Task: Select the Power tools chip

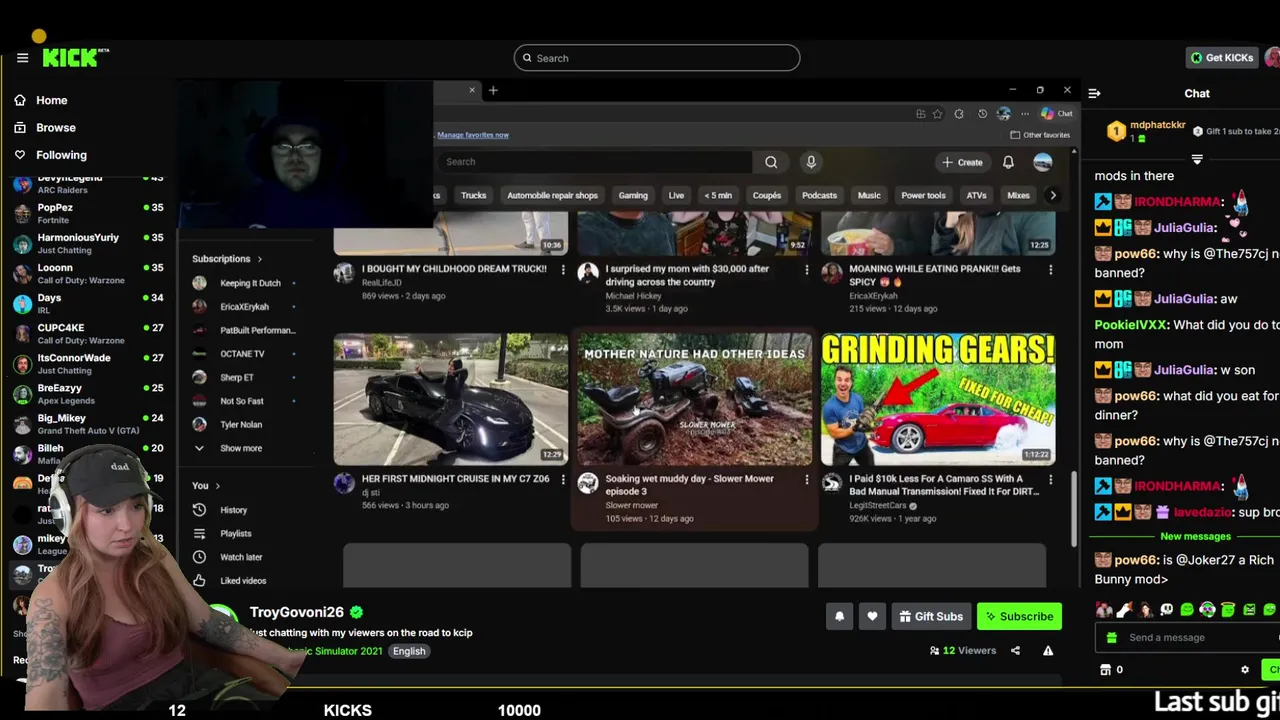Action: pos(923,195)
